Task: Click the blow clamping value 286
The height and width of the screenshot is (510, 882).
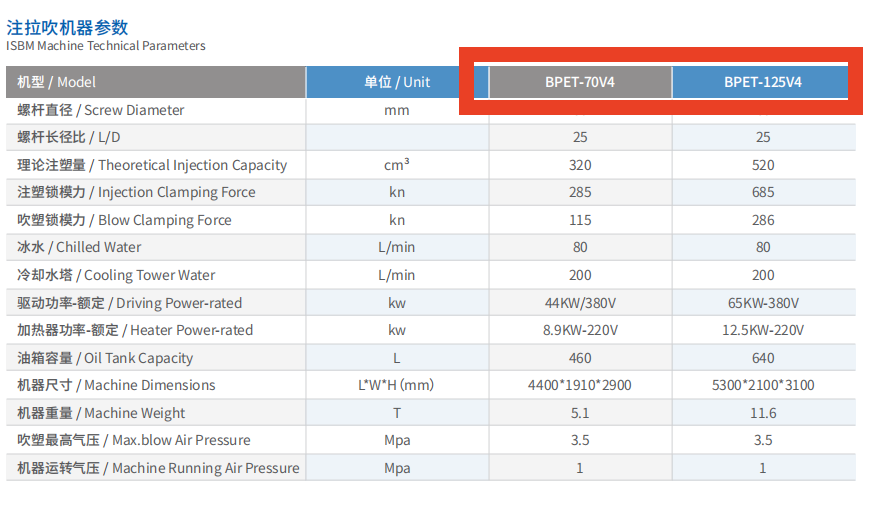Action: 763,220
